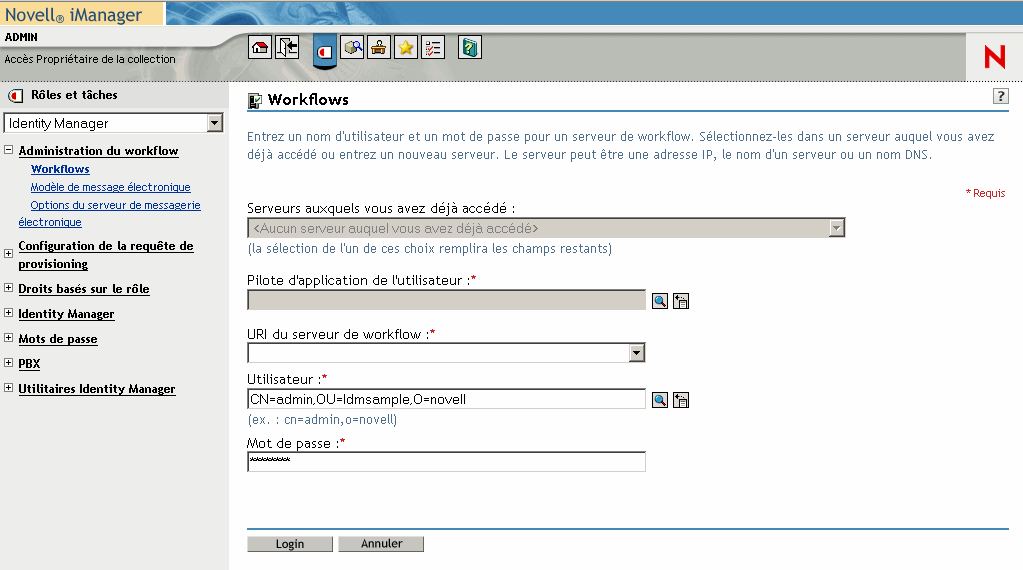1023x570 pixels.
Task: Click Configuration de la requête de provisioning link
Action: 106,255
